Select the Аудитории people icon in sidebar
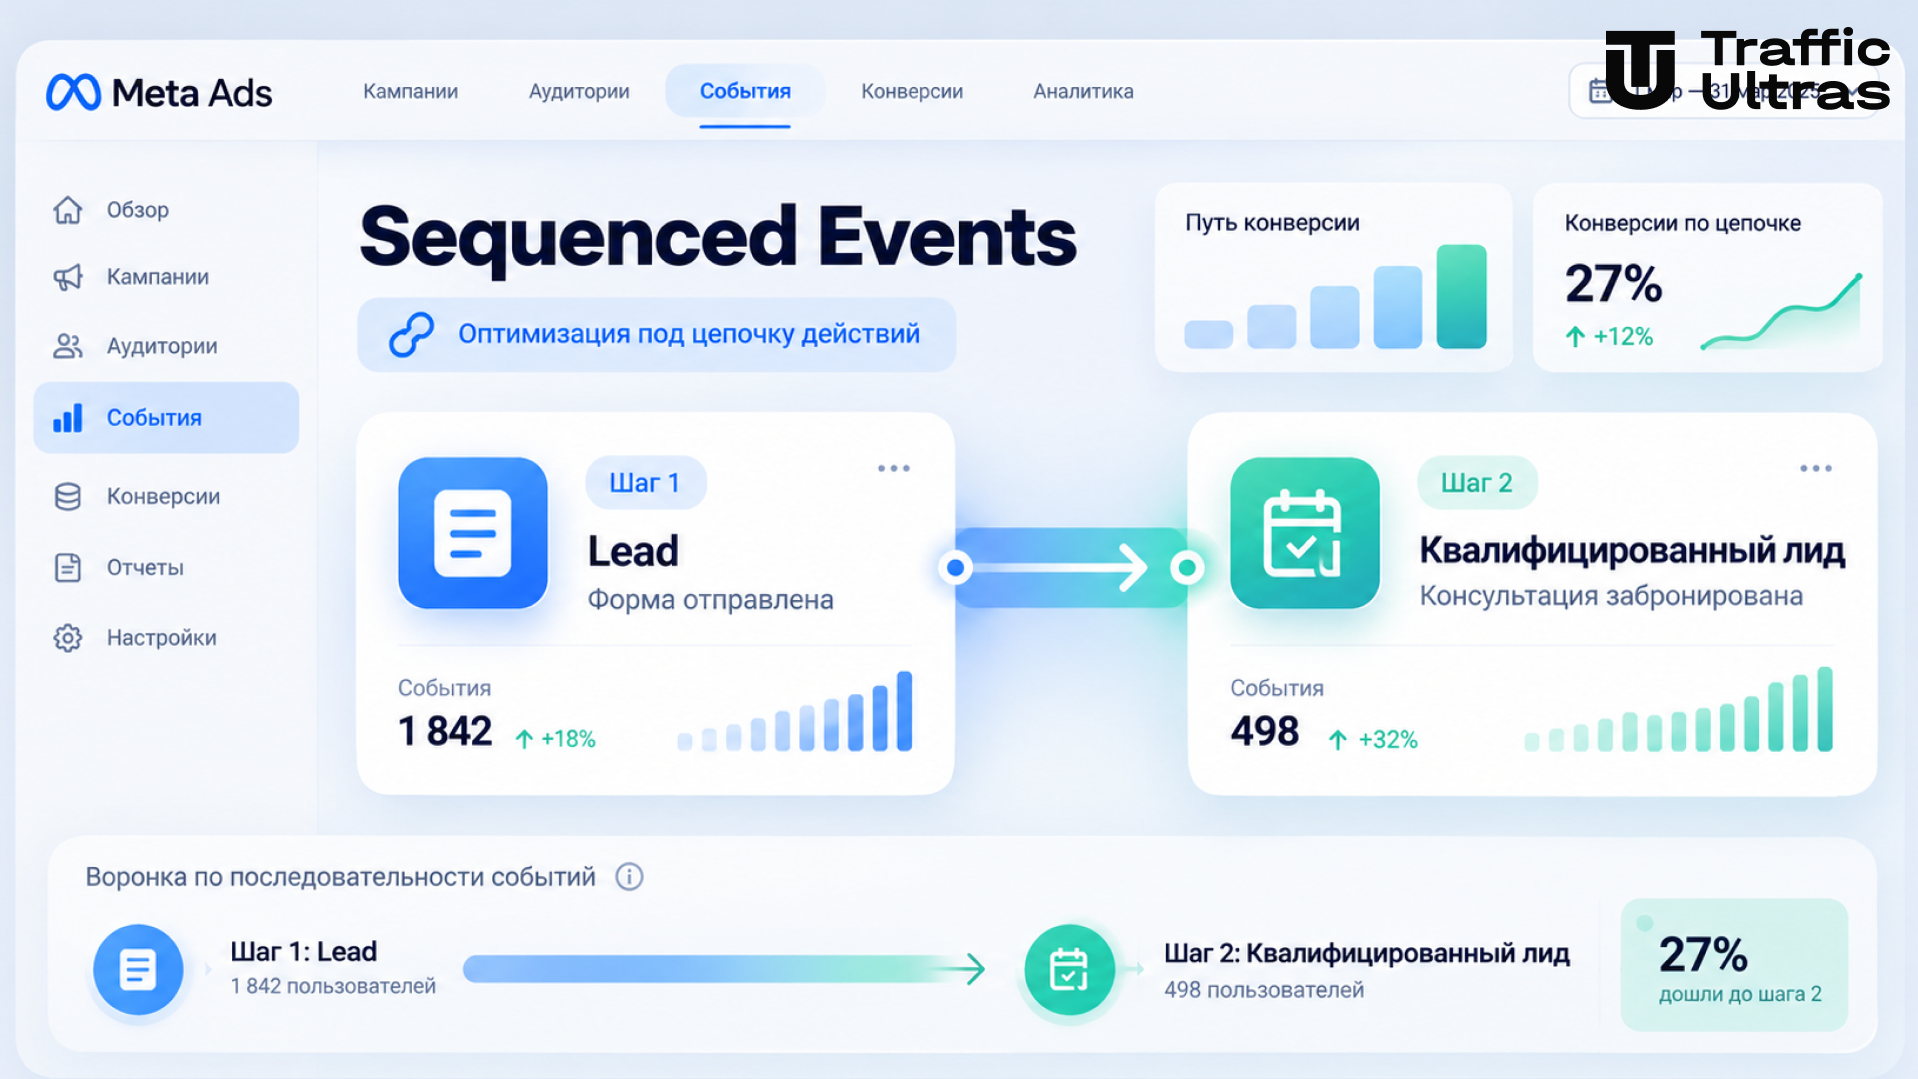Image resolution: width=1918 pixels, height=1079 pixels. tap(67, 346)
